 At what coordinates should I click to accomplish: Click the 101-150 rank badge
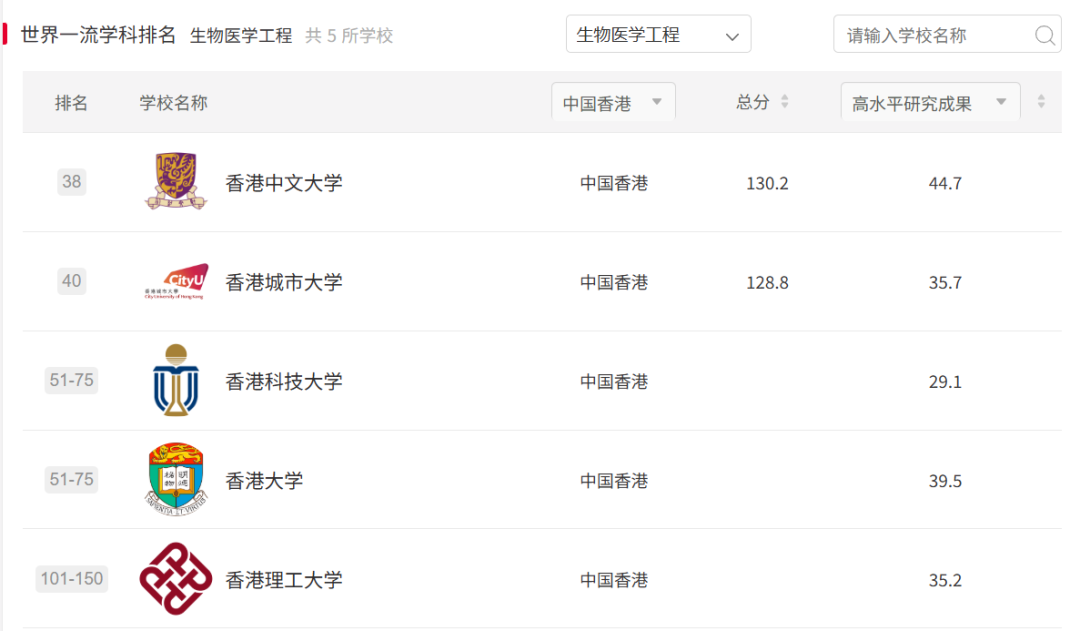pyautogui.click(x=71, y=579)
